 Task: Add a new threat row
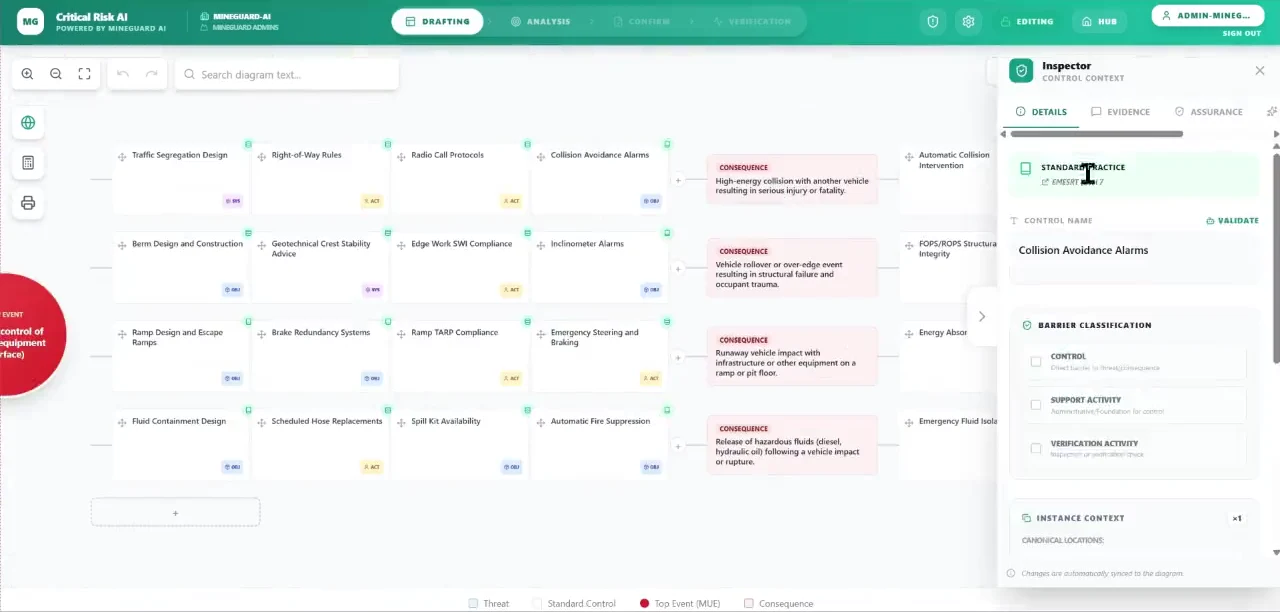click(175, 513)
